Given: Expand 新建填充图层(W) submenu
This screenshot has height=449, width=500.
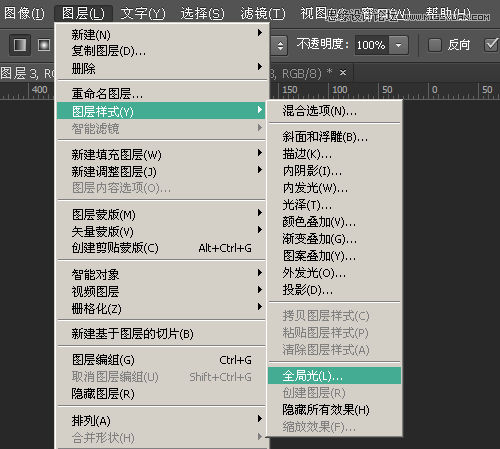Looking at the screenshot, I should [x=162, y=154].
